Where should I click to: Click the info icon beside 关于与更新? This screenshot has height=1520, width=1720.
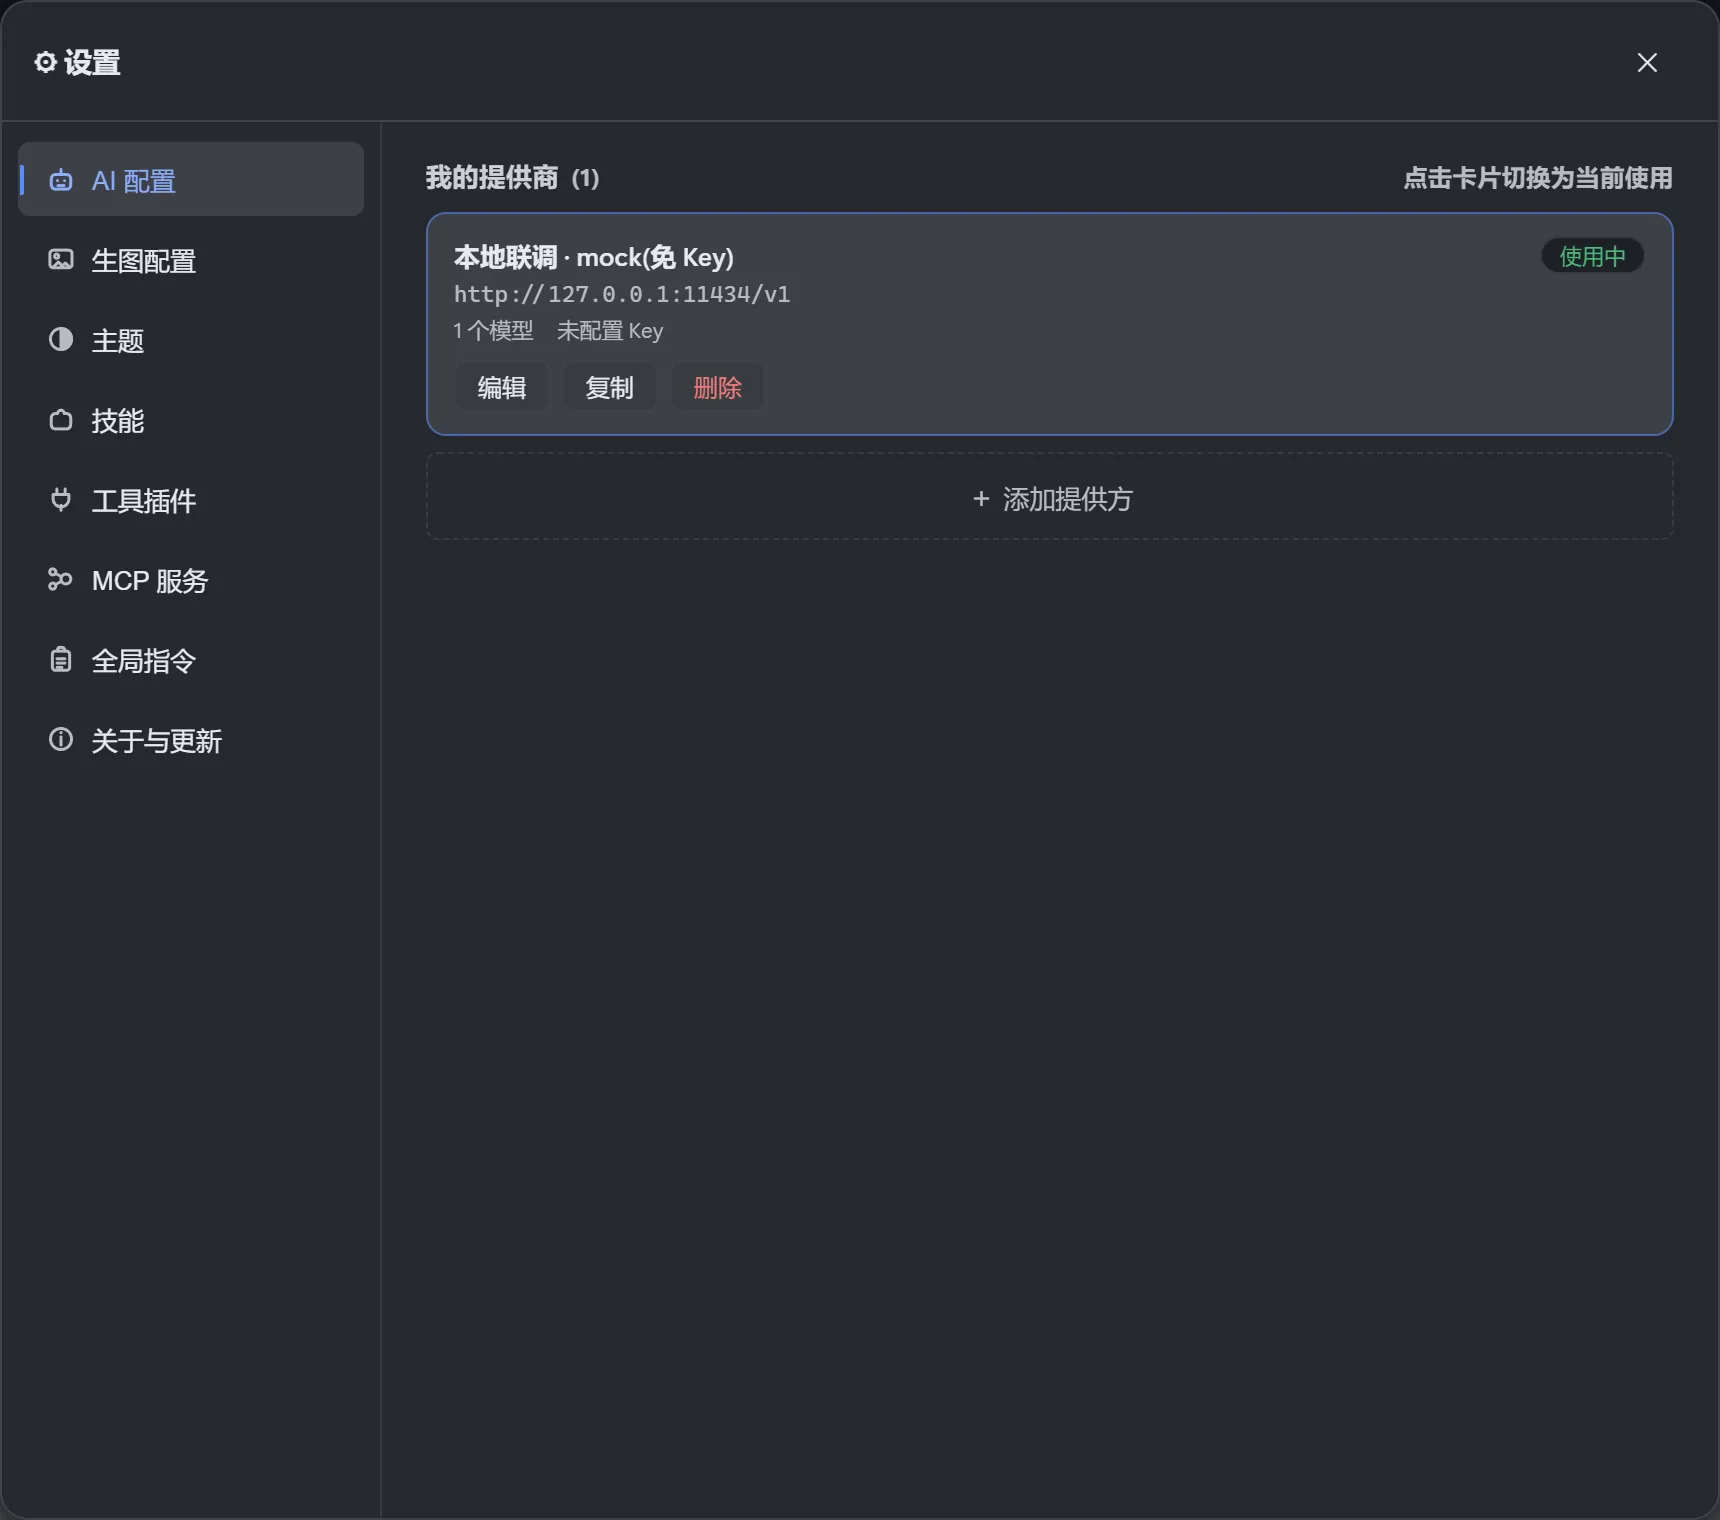pos(61,740)
